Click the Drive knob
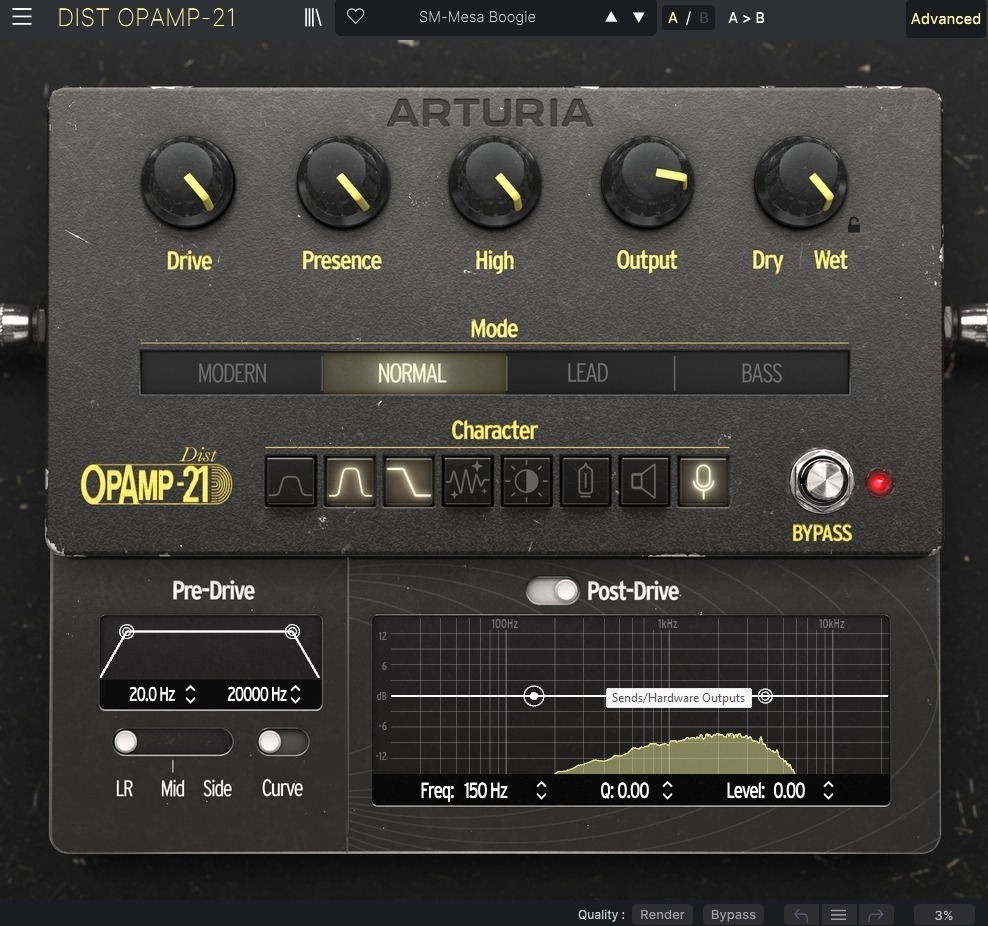The image size is (988, 926). coord(188,183)
